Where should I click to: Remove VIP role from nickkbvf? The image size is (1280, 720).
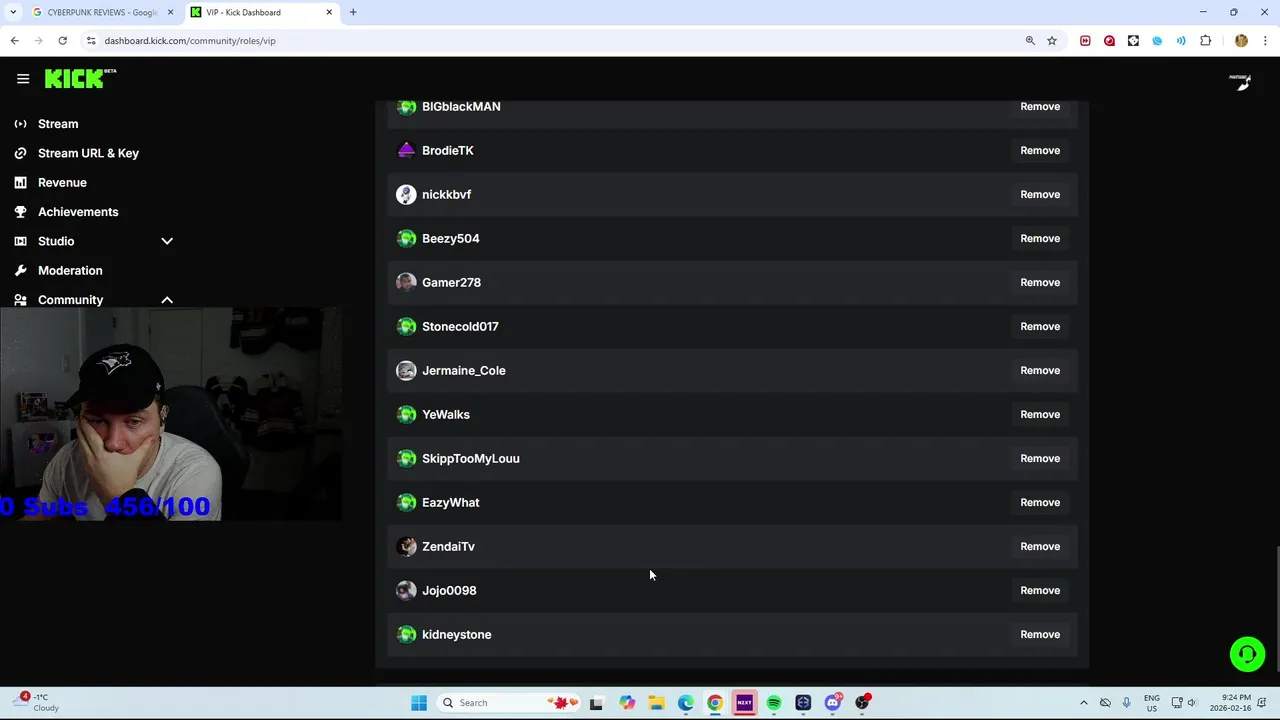click(x=1040, y=195)
